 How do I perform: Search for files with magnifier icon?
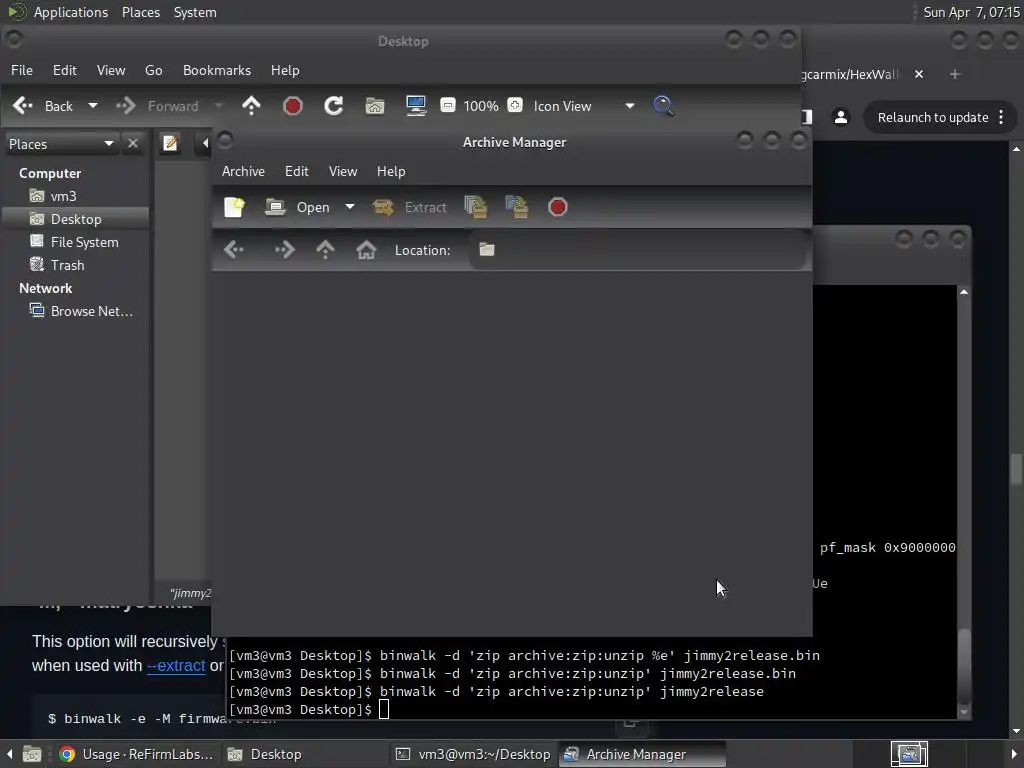click(664, 106)
